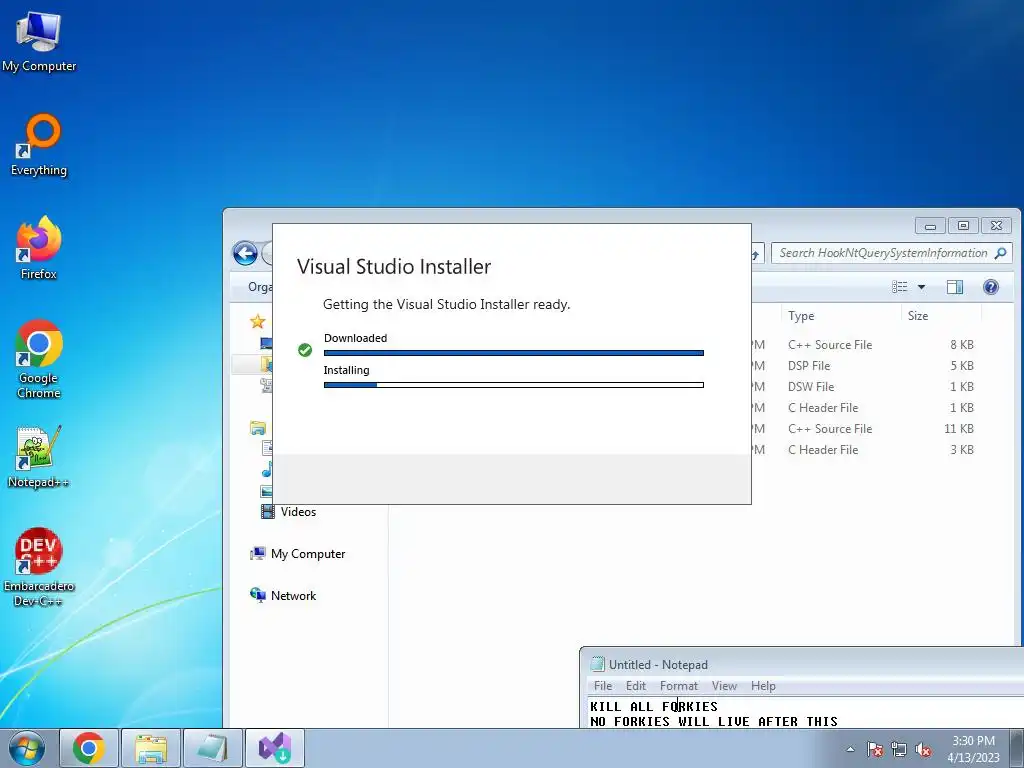Open the Everything search shortcut
1024x768 pixels.
(x=39, y=145)
